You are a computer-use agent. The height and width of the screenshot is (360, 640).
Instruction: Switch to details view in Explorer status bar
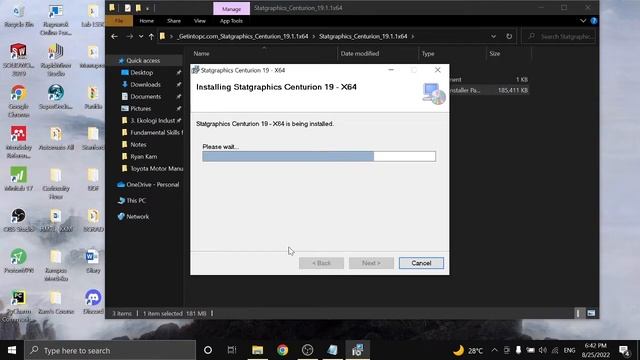coord(578,313)
